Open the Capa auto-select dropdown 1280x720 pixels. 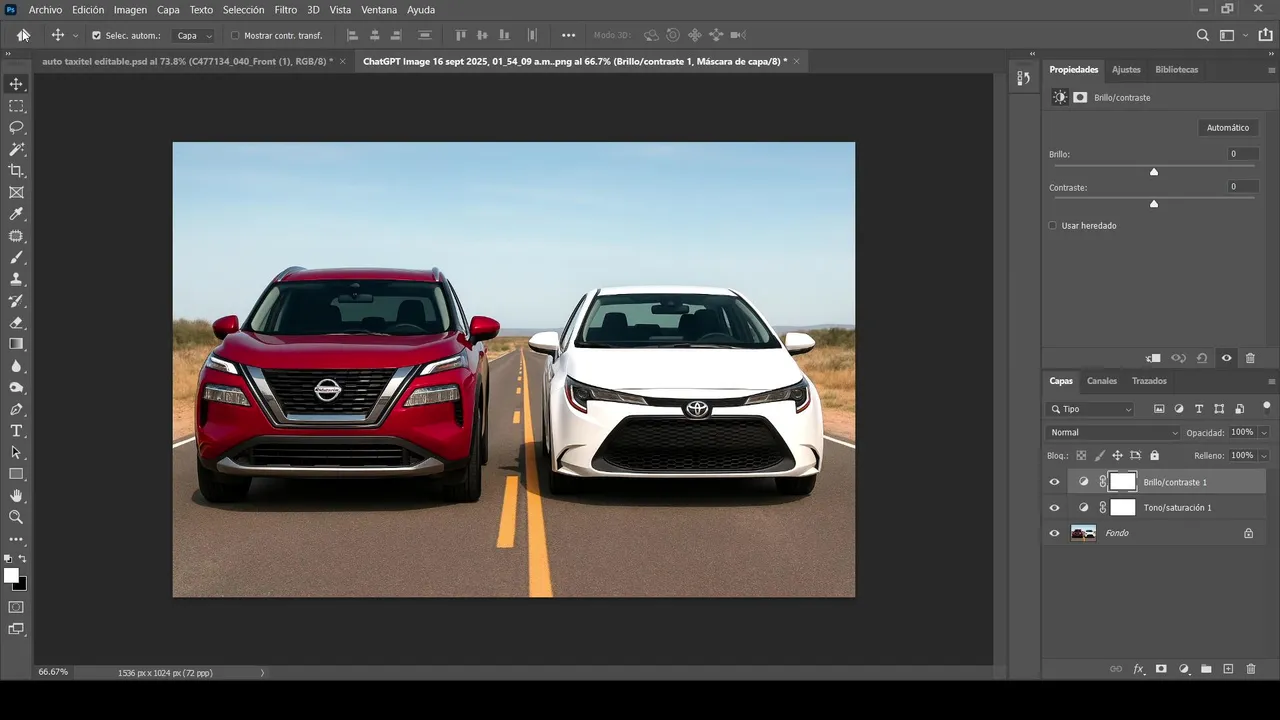[194, 35]
